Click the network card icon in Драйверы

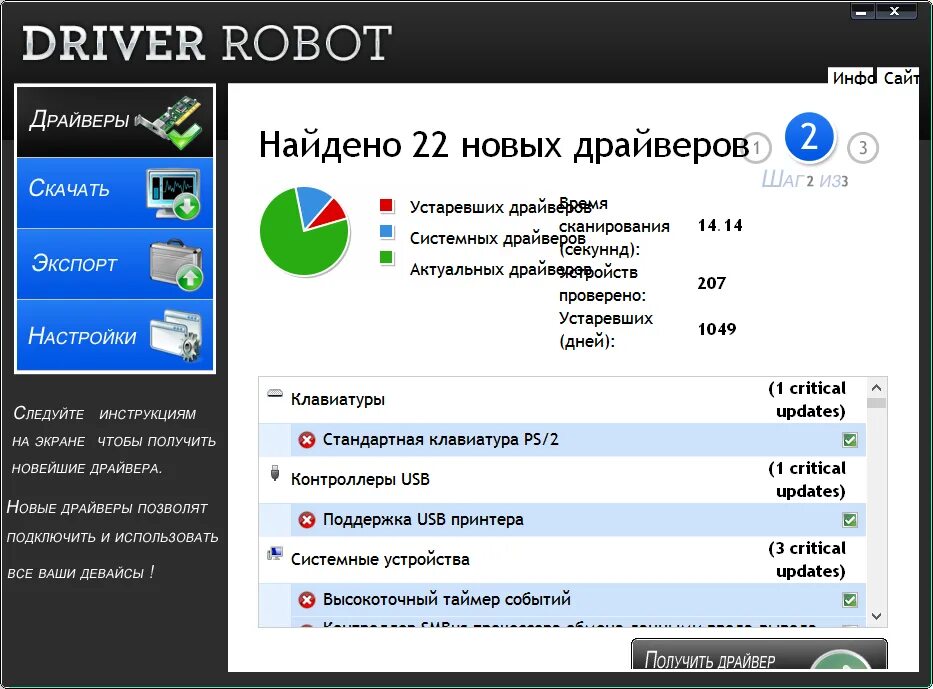point(170,121)
